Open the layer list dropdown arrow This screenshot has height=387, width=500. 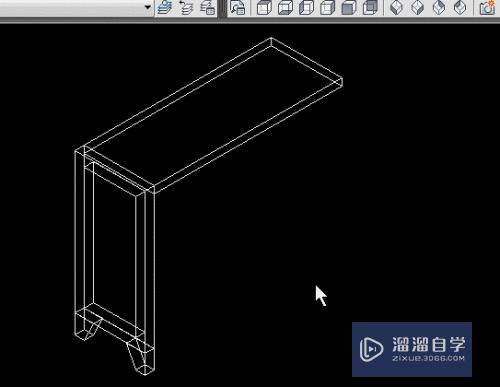148,7
